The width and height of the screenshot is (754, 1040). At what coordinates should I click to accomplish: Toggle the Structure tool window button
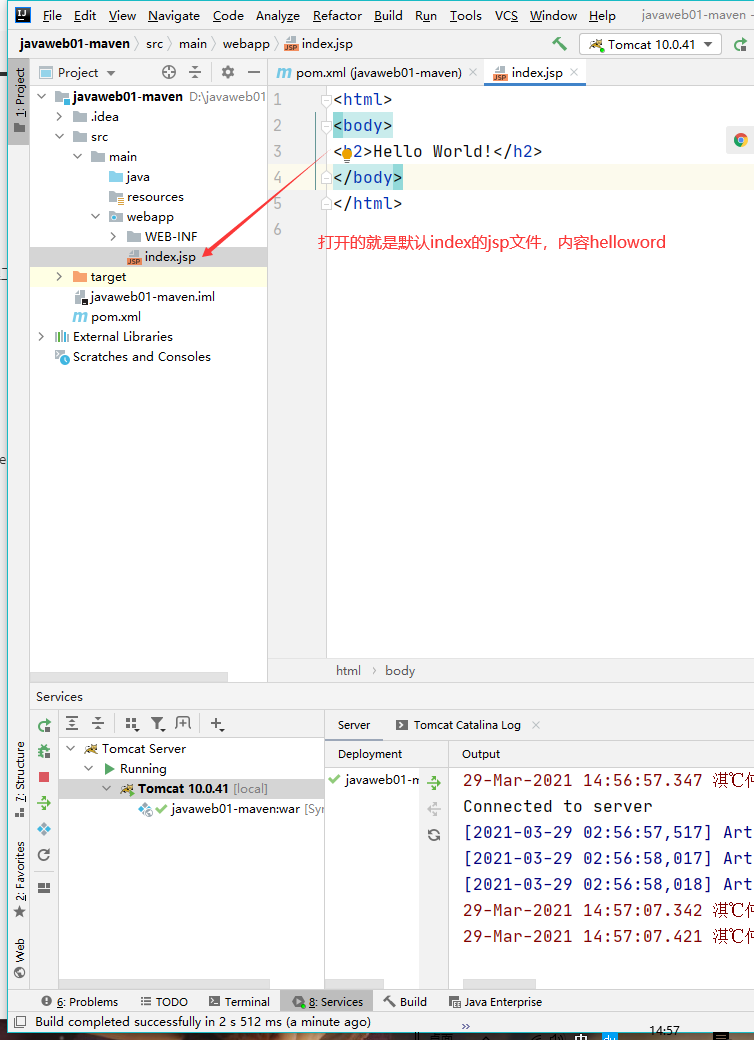(x=19, y=780)
